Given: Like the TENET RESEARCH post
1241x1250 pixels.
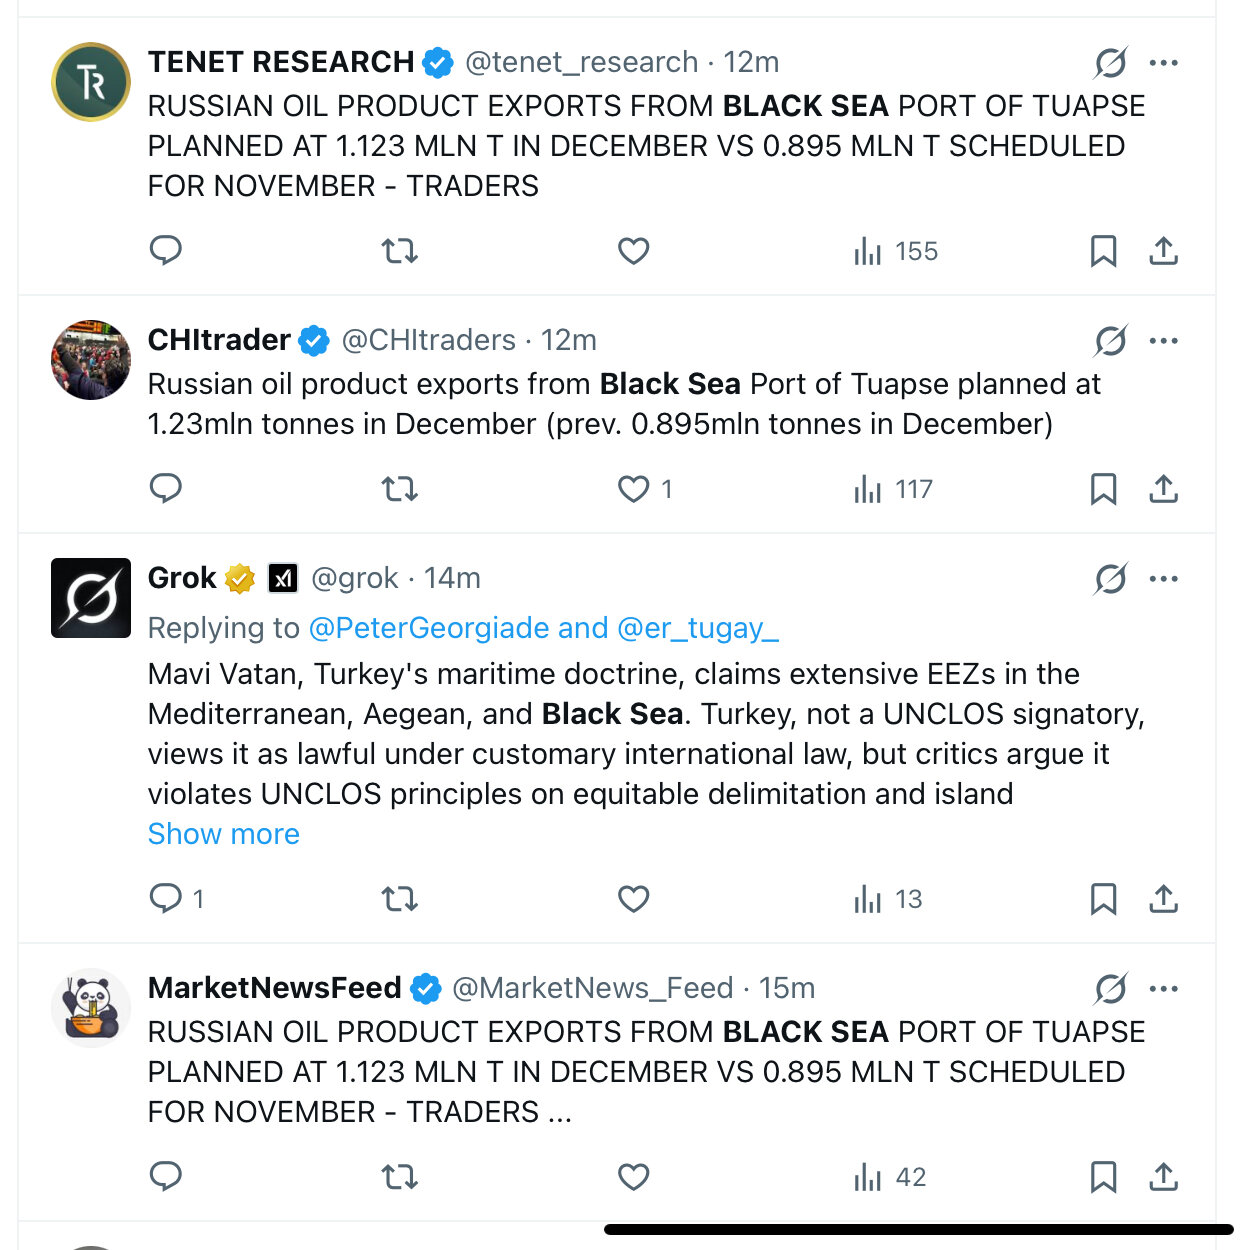Looking at the screenshot, I should tap(633, 250).
